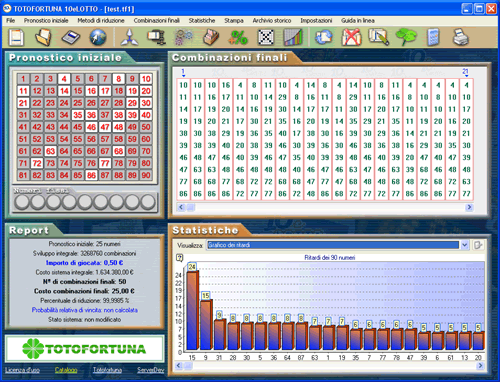The image size is (500, 382).
Task: Open the calculator toolbar icon
Action: click(x=433, y=37)
